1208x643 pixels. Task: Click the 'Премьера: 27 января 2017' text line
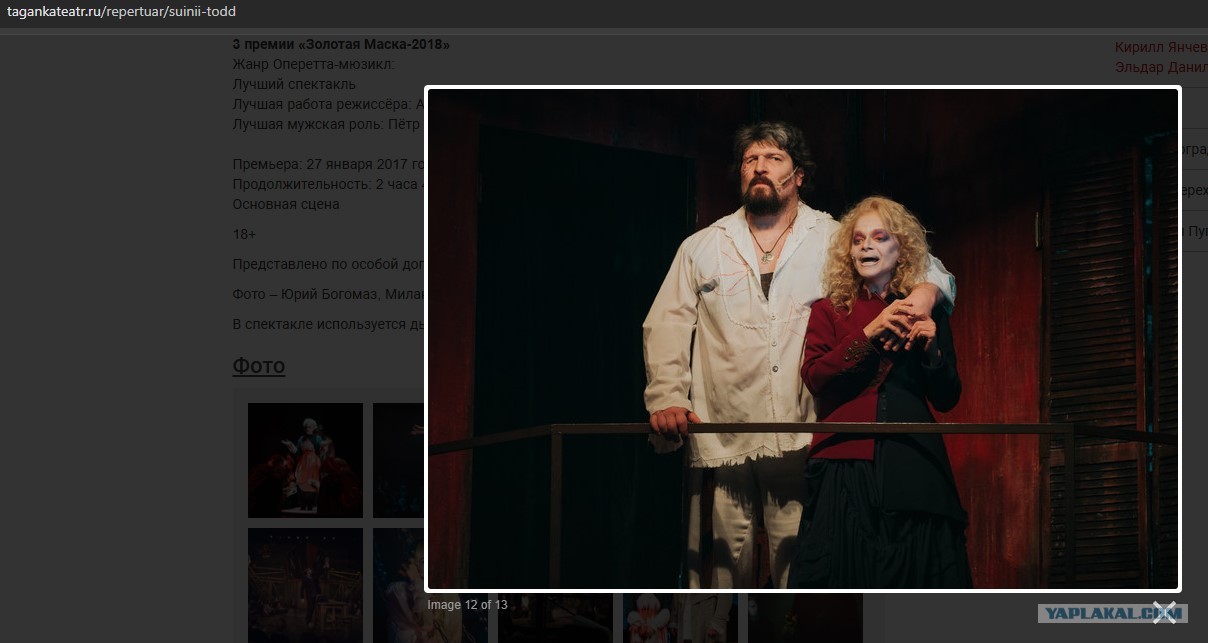pos(329,164)
